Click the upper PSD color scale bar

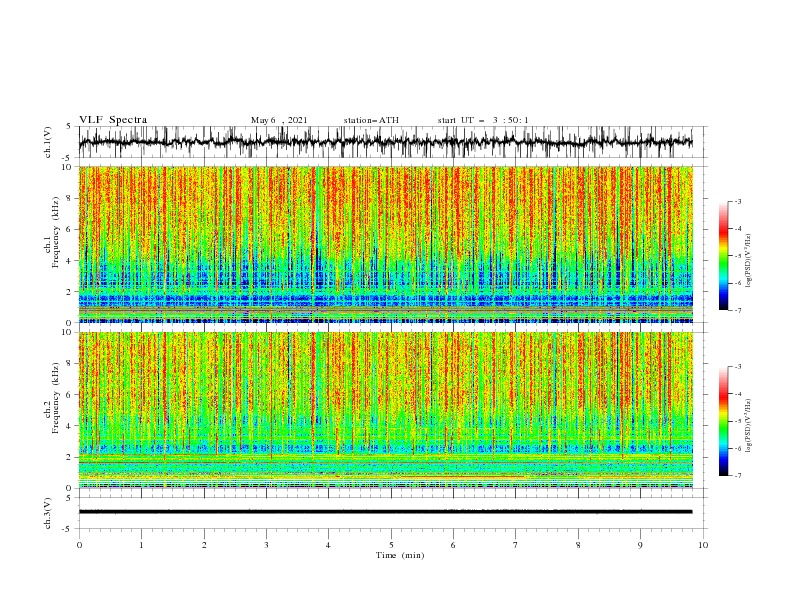click(x=723, y=256)
